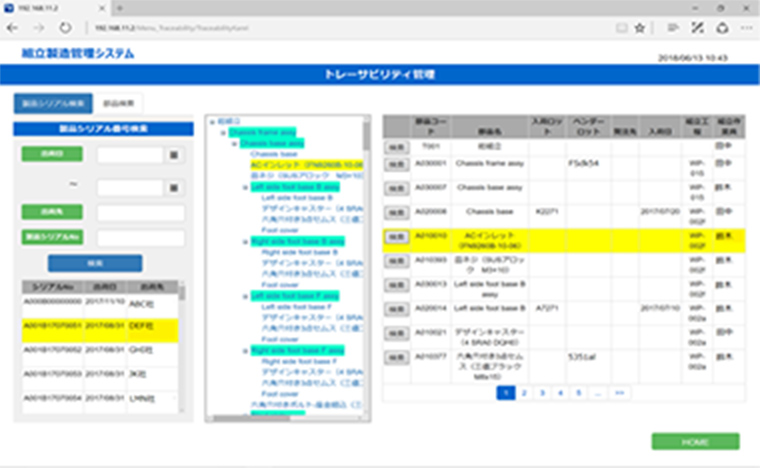
Task: Collapse the Chassis frame assy tree node
Action: [x=223, y=132]
